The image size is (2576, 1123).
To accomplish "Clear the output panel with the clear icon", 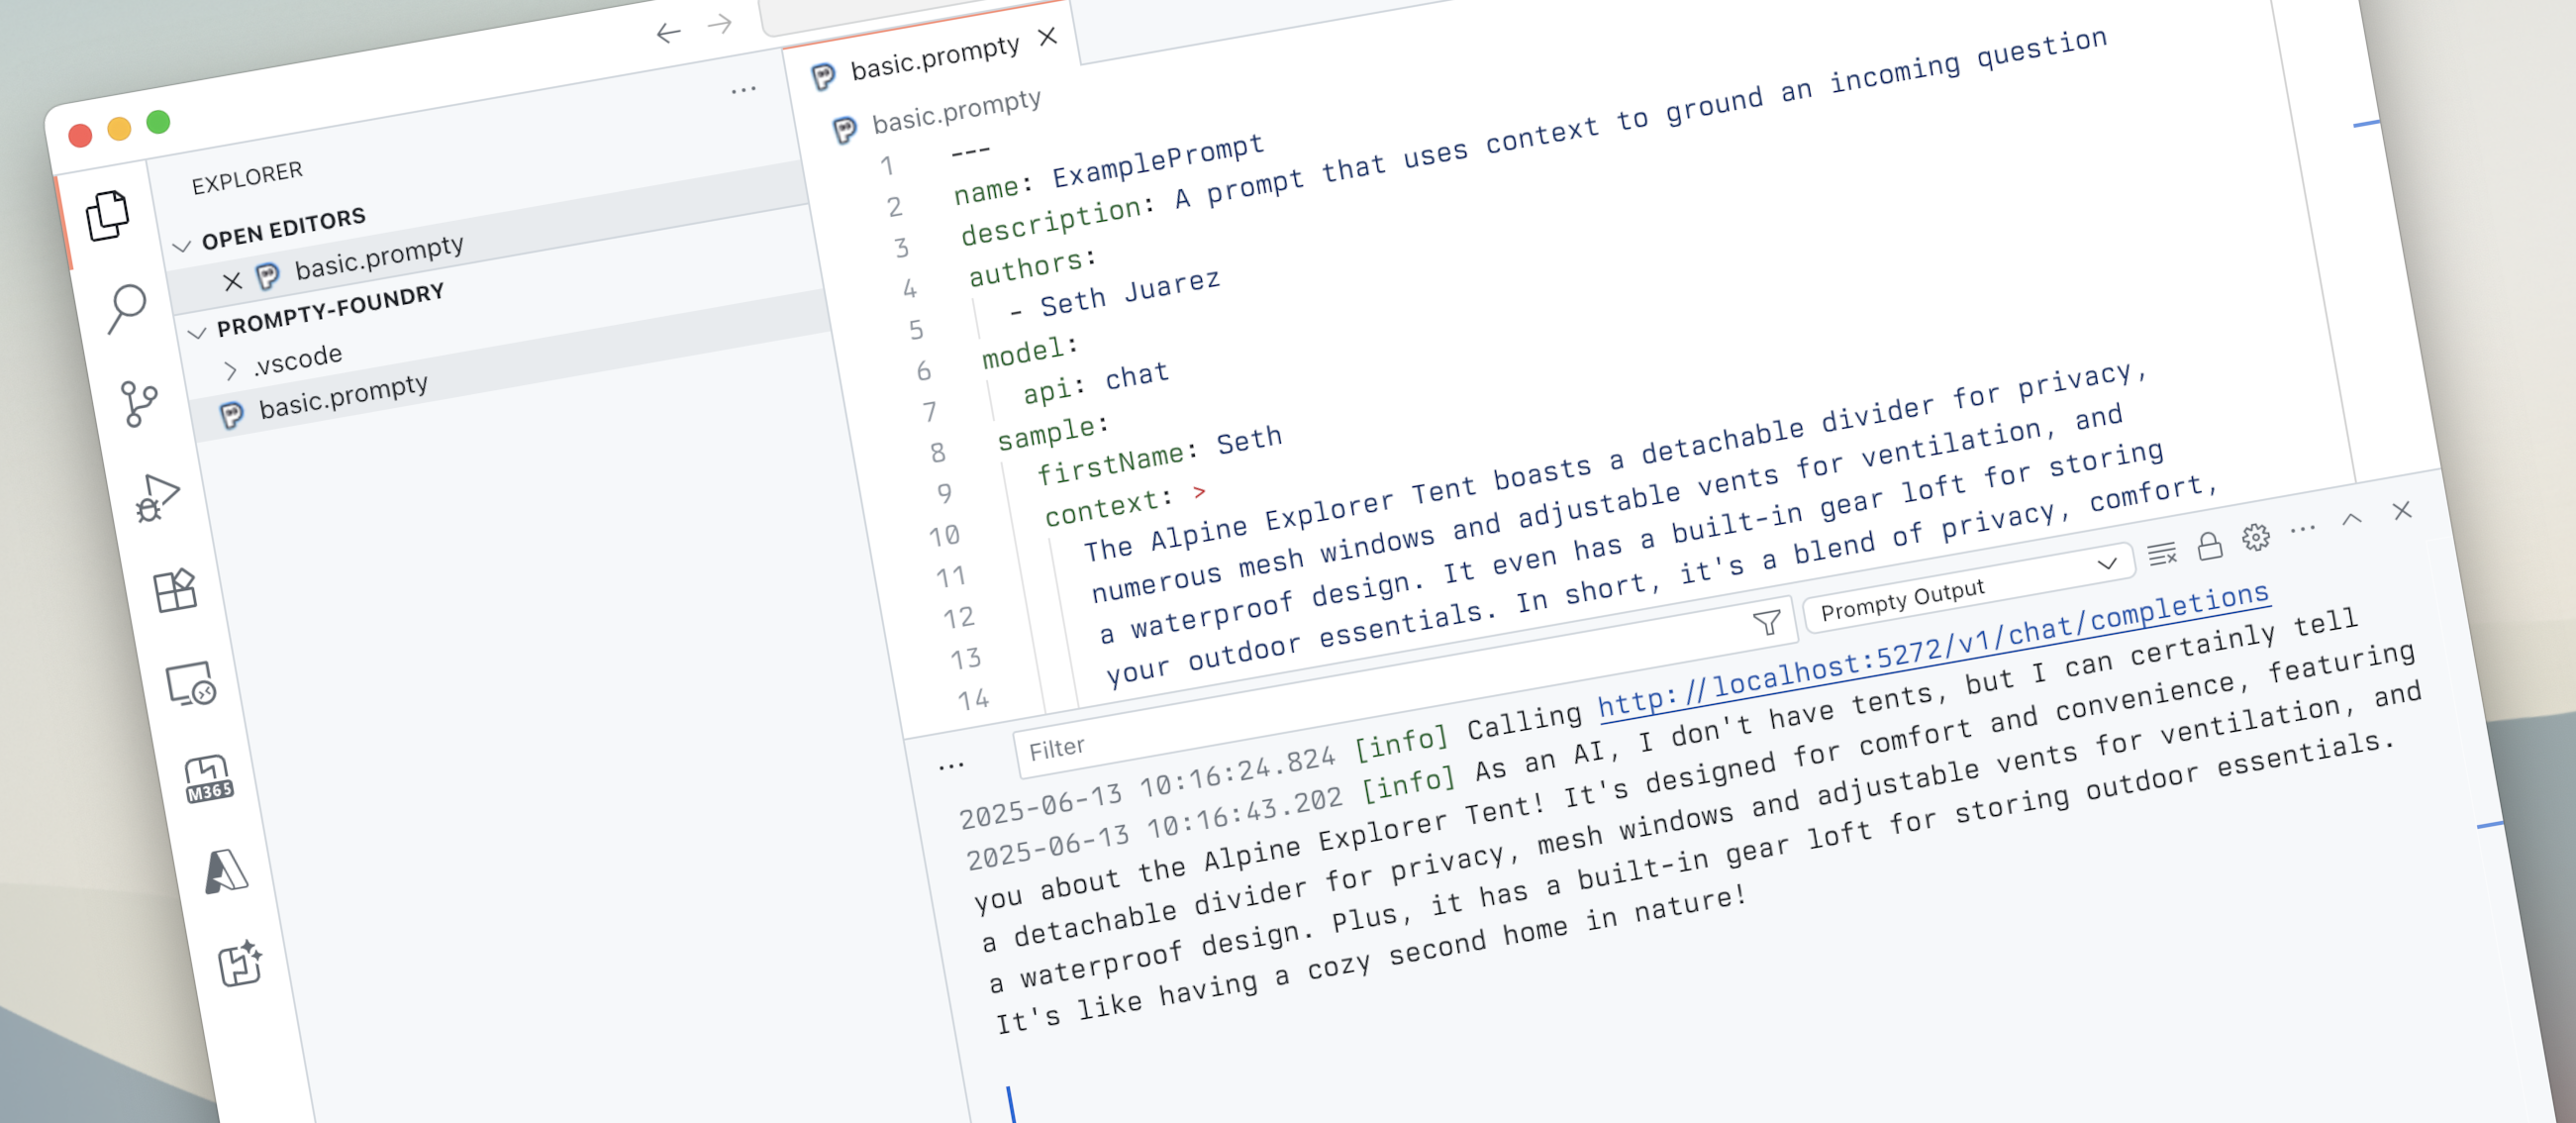I will tap(2161, 554).
